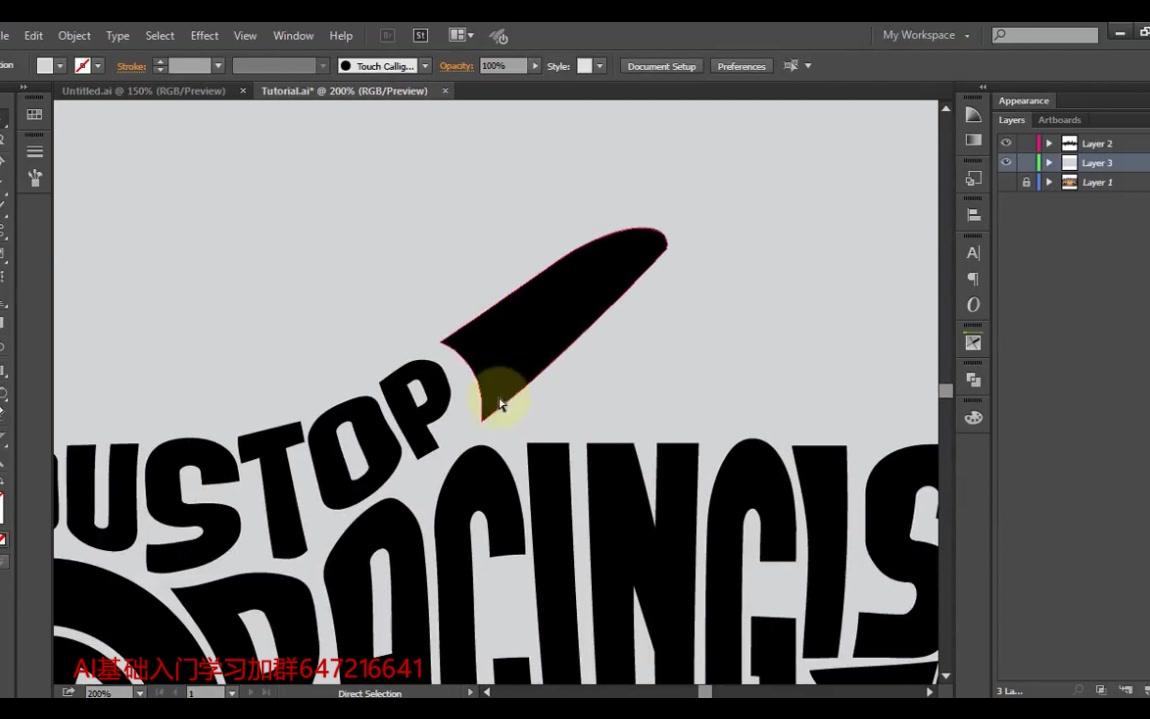Open the Align panel
Image resolution: width=1150 pixels, height=719 pixels.
point(972,214)
